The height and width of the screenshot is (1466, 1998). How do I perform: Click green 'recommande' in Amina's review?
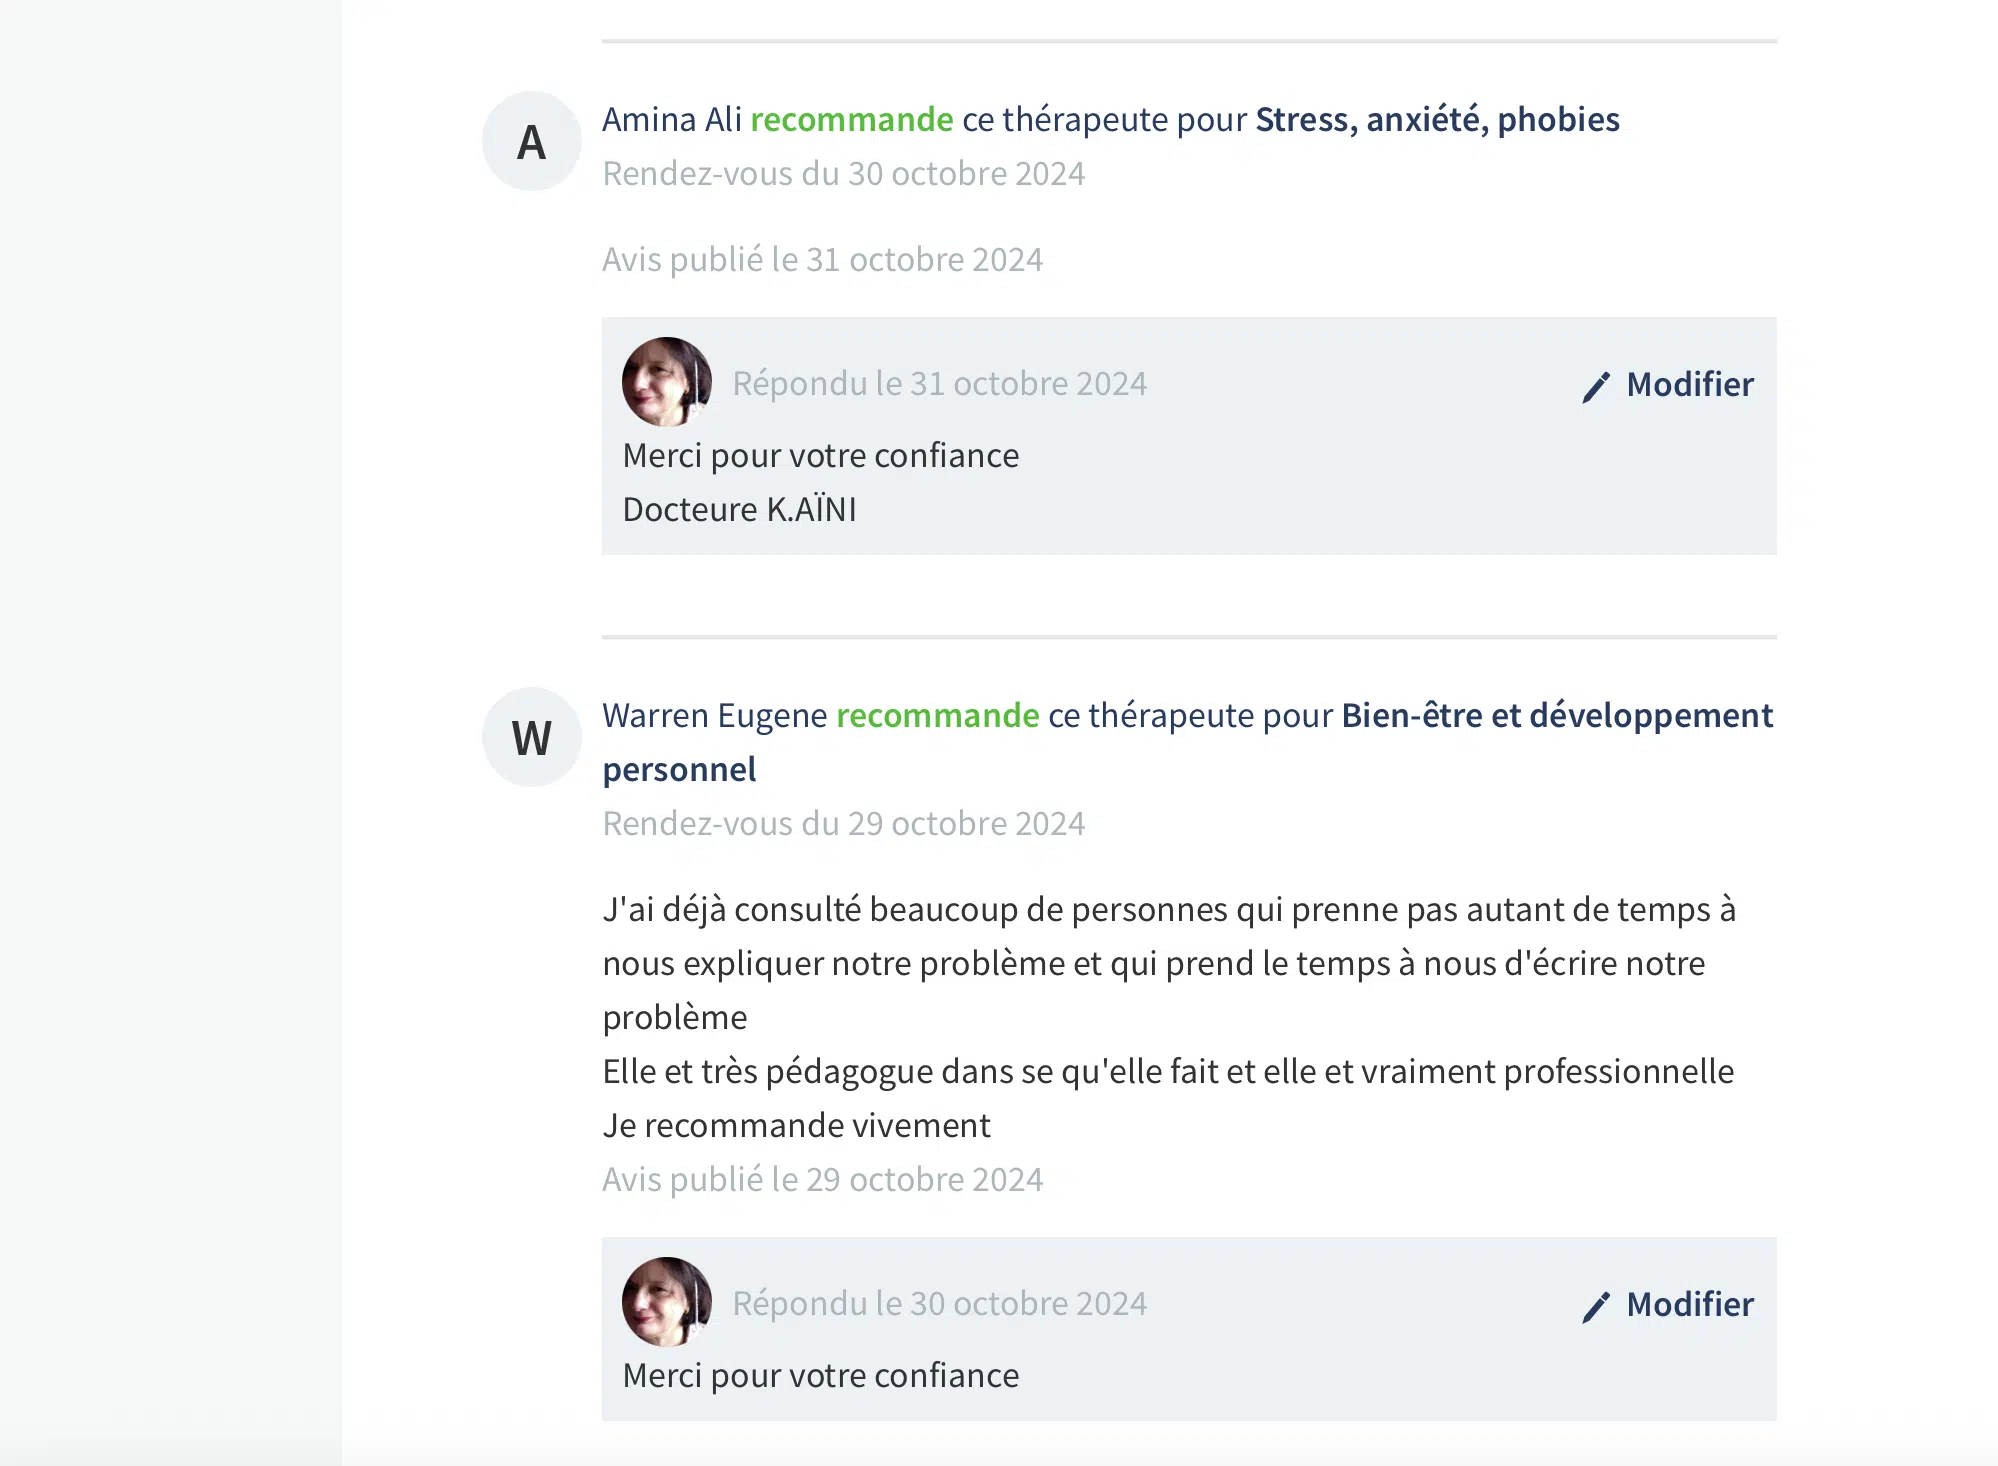[851, 120]
